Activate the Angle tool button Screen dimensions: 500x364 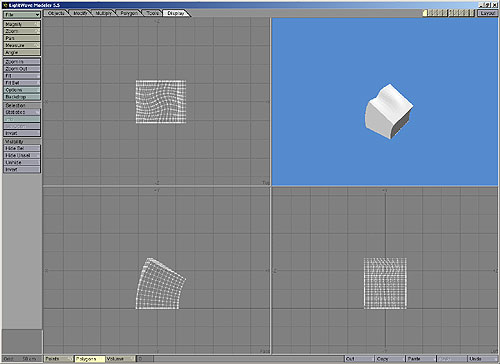coord(22,52)
